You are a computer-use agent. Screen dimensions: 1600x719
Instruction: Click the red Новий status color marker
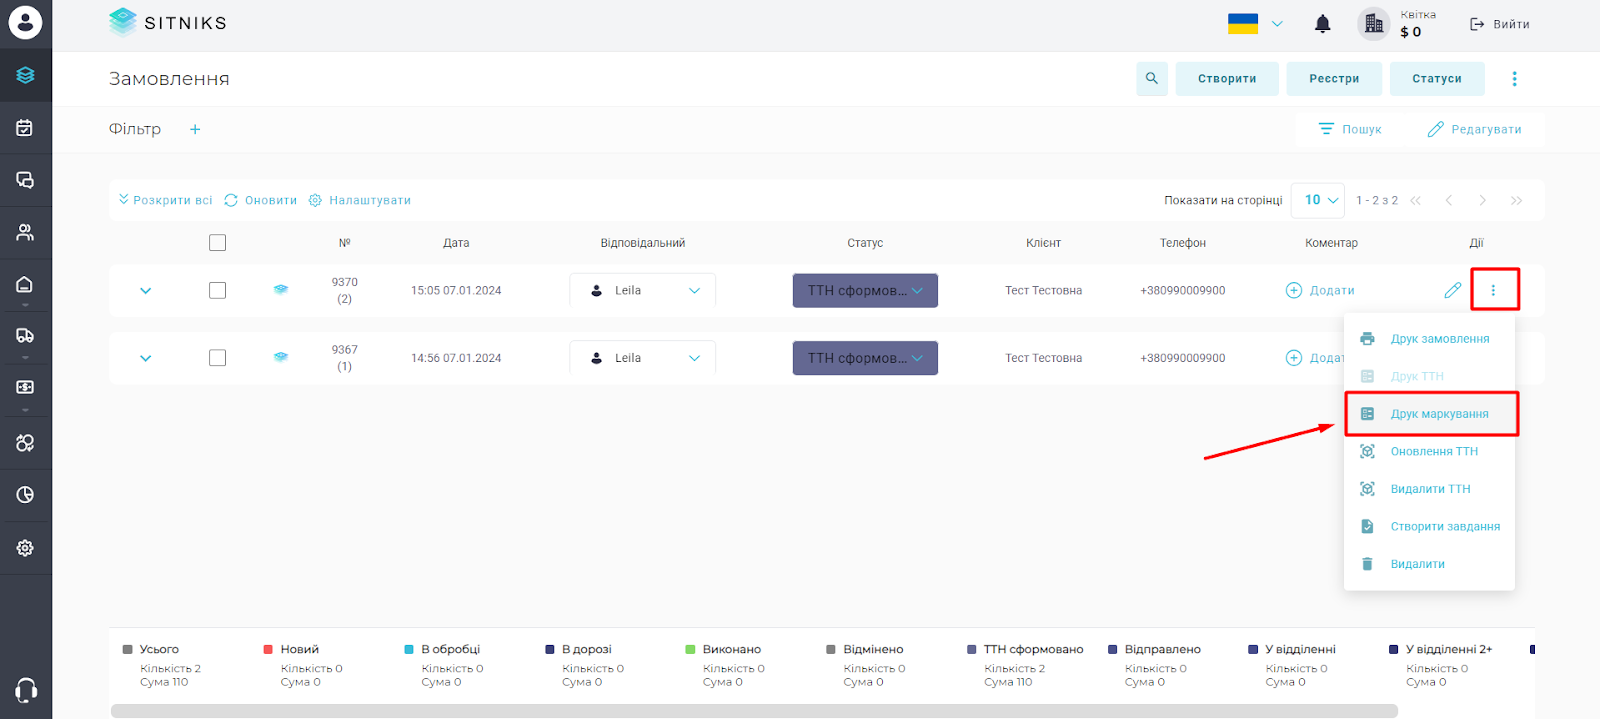click(x=268, y=649)
